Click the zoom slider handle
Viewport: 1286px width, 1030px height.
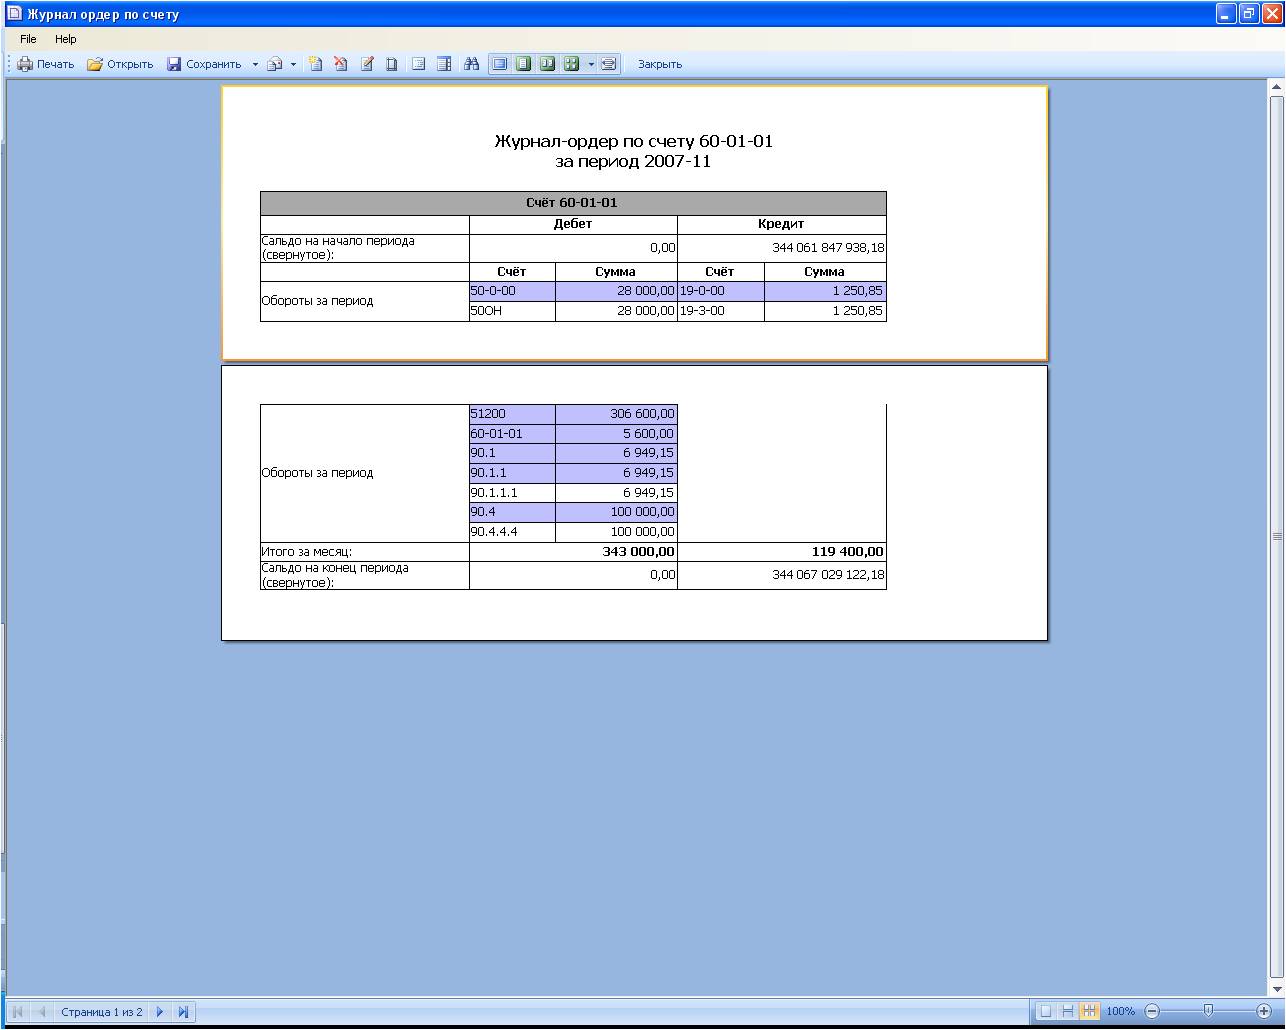point(1208,1011)
